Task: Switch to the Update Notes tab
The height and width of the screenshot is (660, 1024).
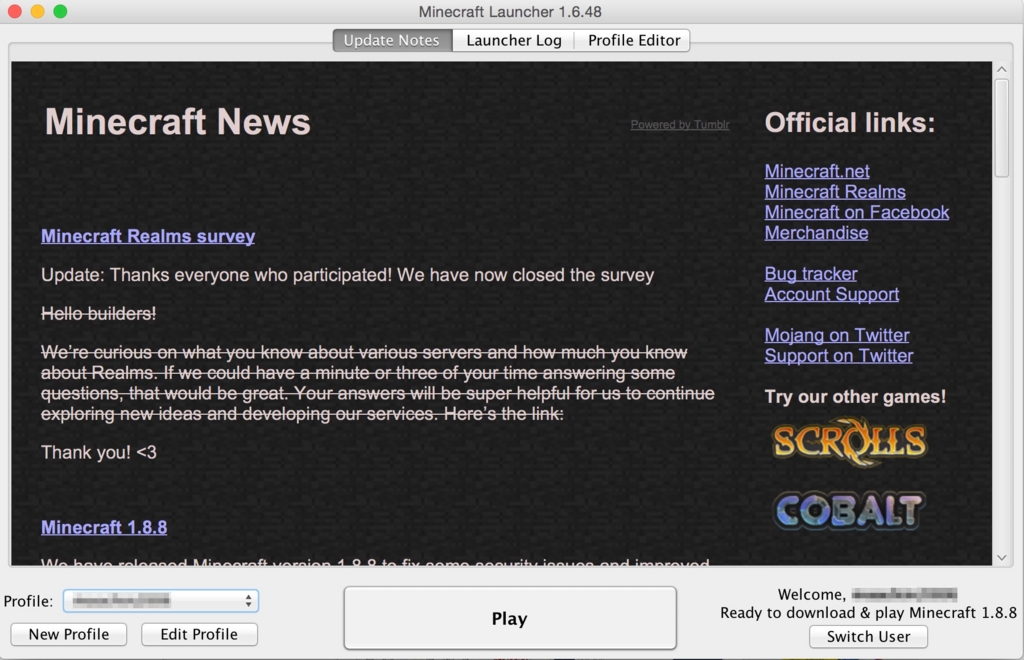Action: tap(392, 40)
